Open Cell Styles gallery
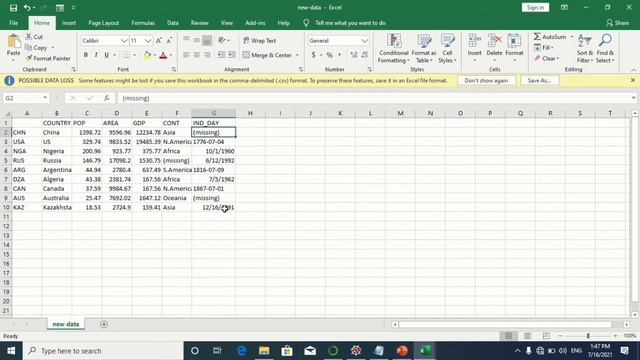Image resolution: width=640 pixels, height=360 pixels. click(x=447, y=49)
